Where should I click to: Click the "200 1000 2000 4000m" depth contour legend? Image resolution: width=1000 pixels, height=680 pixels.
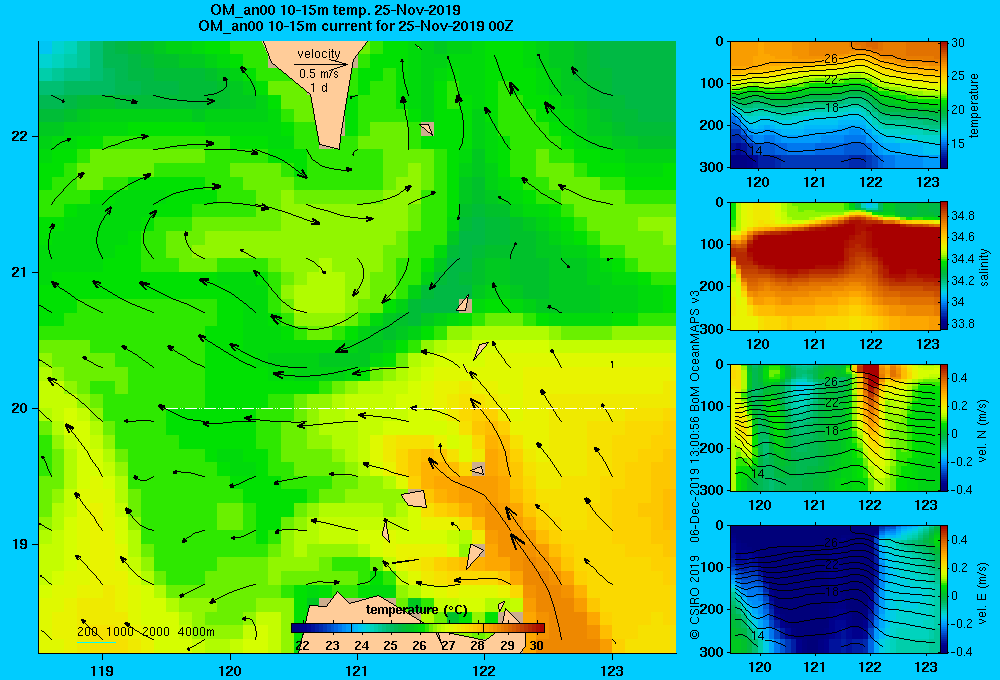146,632
